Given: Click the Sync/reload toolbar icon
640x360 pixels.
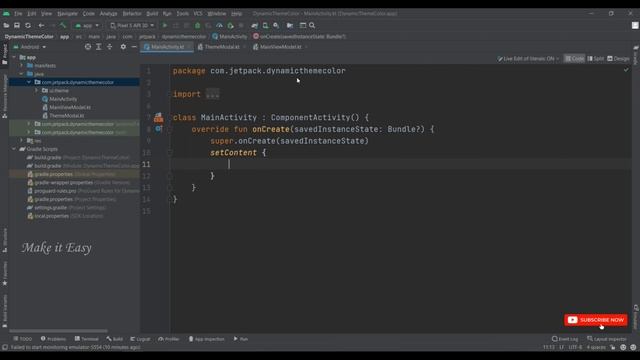Looking at the screenshot, I should pos(28,25).
